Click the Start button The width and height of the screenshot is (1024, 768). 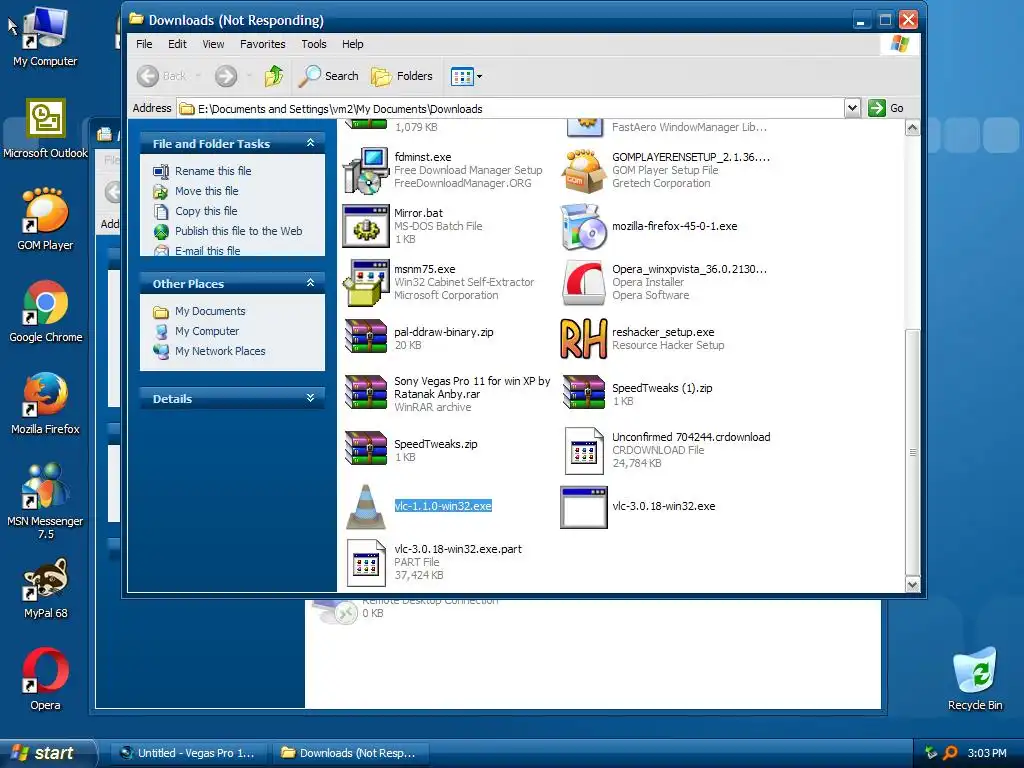tap(47, 753)
